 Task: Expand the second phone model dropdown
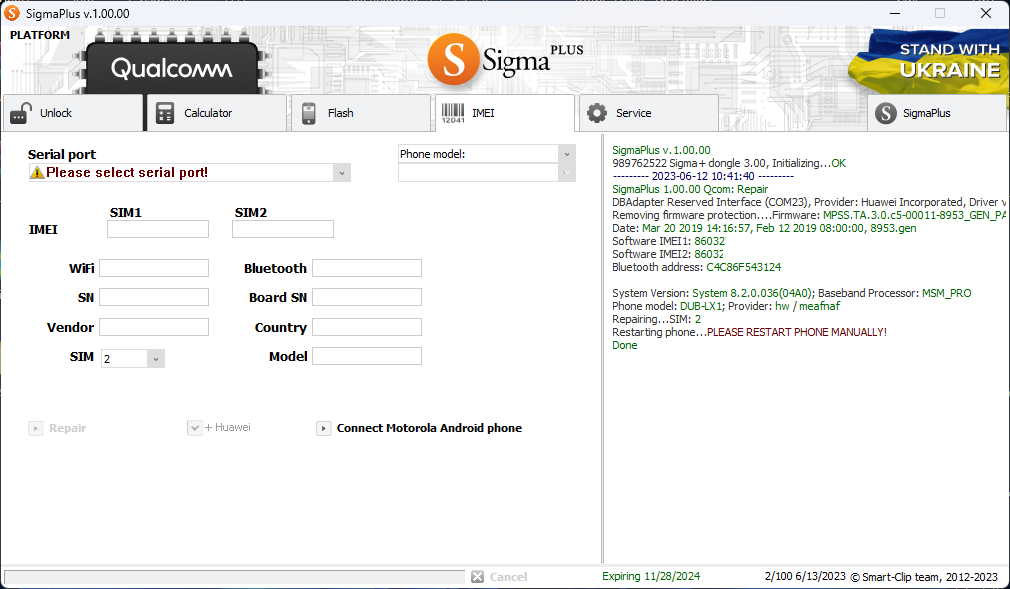(x=567, y=173)
